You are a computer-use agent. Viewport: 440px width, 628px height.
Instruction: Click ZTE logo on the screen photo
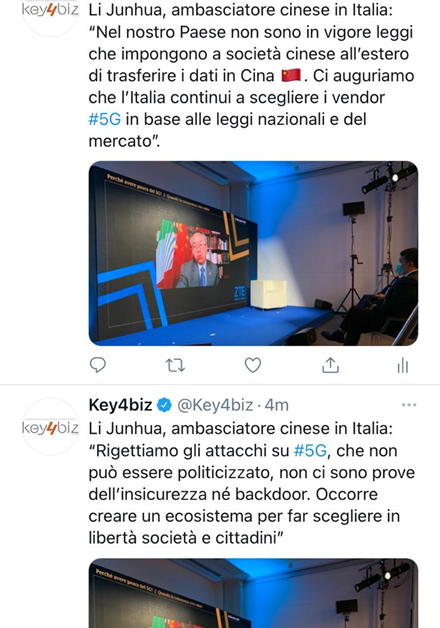coord(239,292)
